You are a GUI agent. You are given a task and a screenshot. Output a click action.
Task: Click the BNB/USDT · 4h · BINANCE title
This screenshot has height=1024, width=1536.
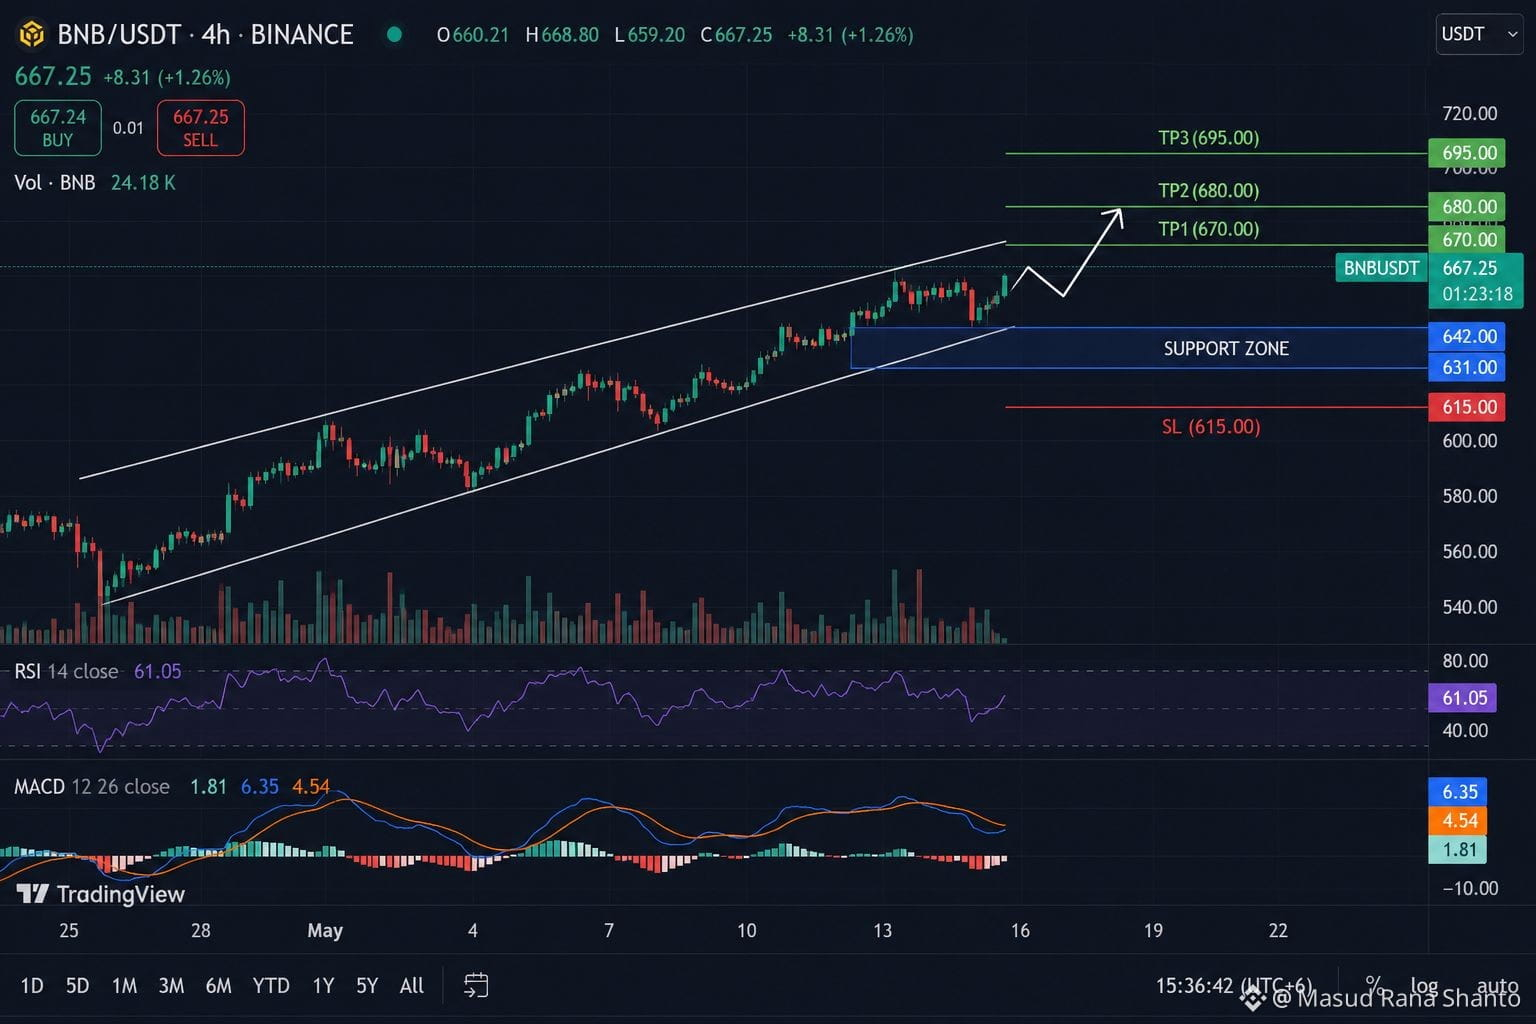click(205, 35)
